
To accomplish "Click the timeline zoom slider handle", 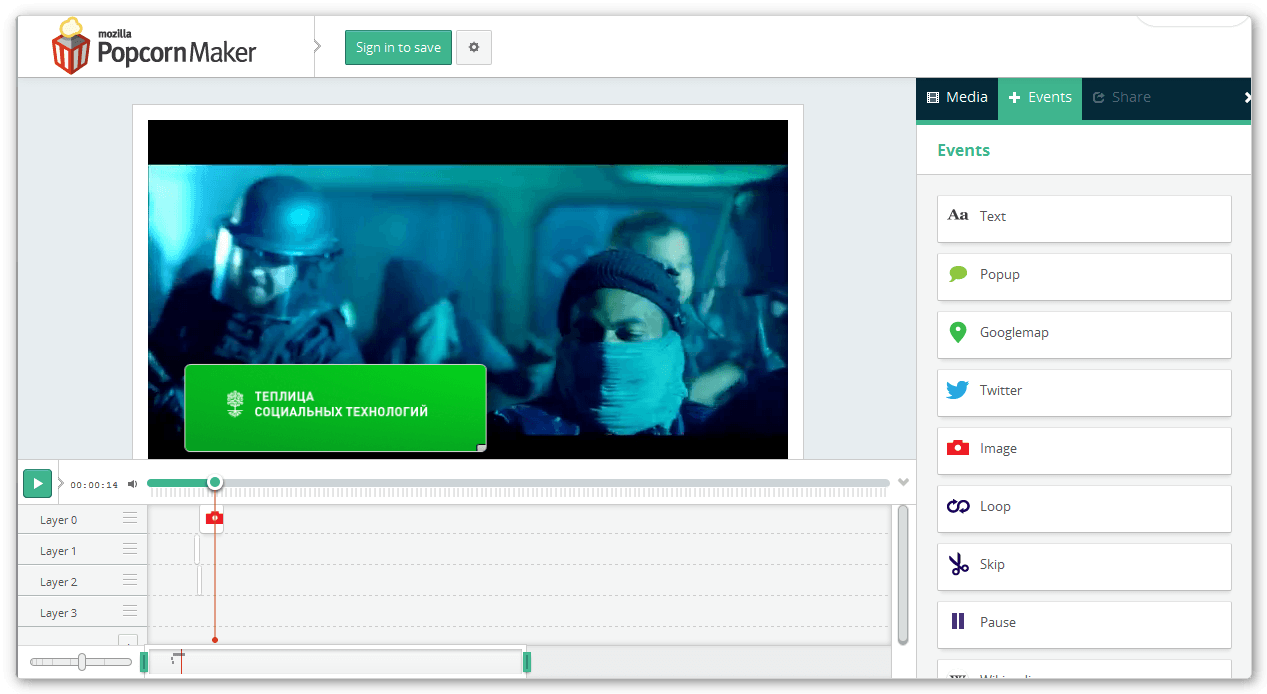I will click(82, 662).
